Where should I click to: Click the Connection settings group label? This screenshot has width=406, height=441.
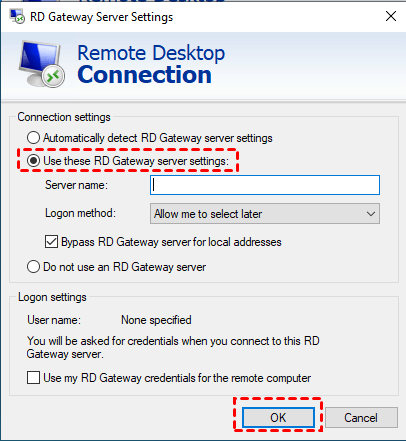pos(64,117)
